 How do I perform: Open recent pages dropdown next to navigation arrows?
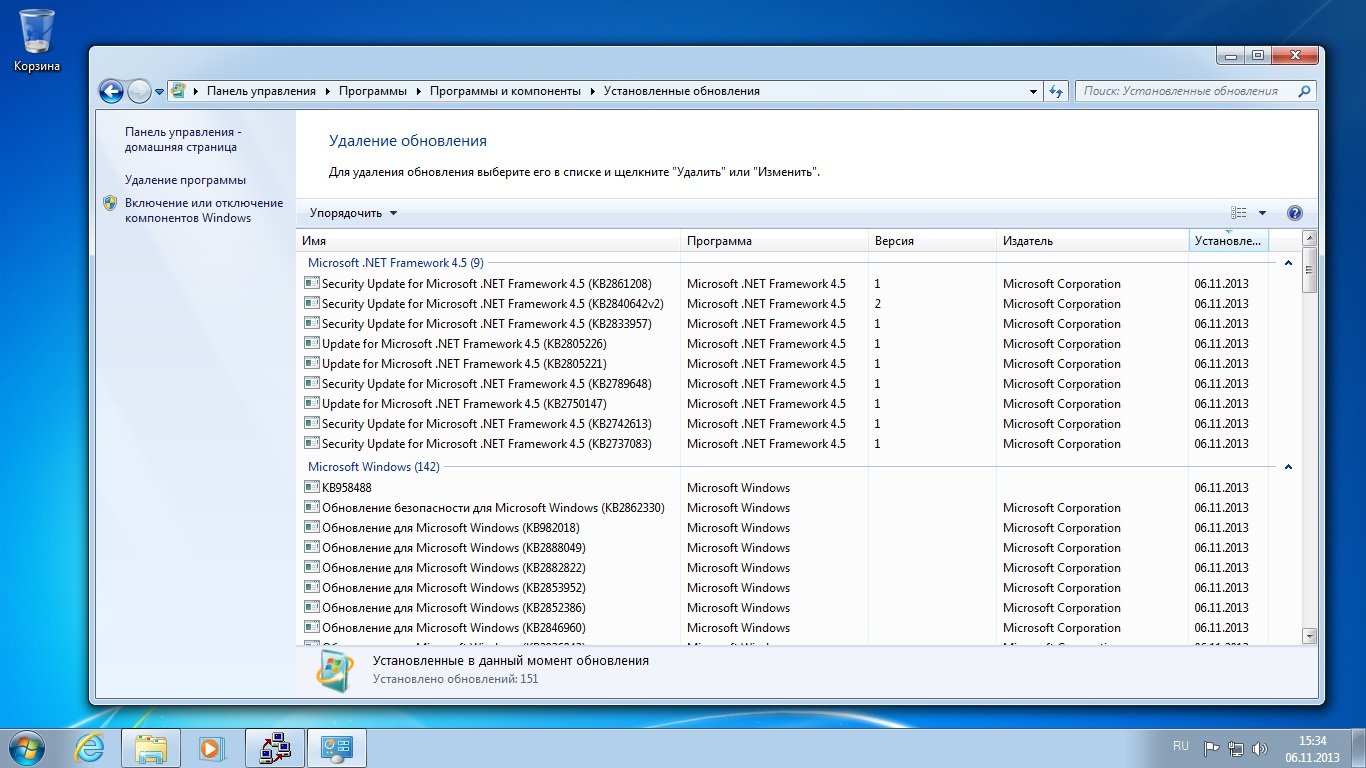[x=159, y=91]
